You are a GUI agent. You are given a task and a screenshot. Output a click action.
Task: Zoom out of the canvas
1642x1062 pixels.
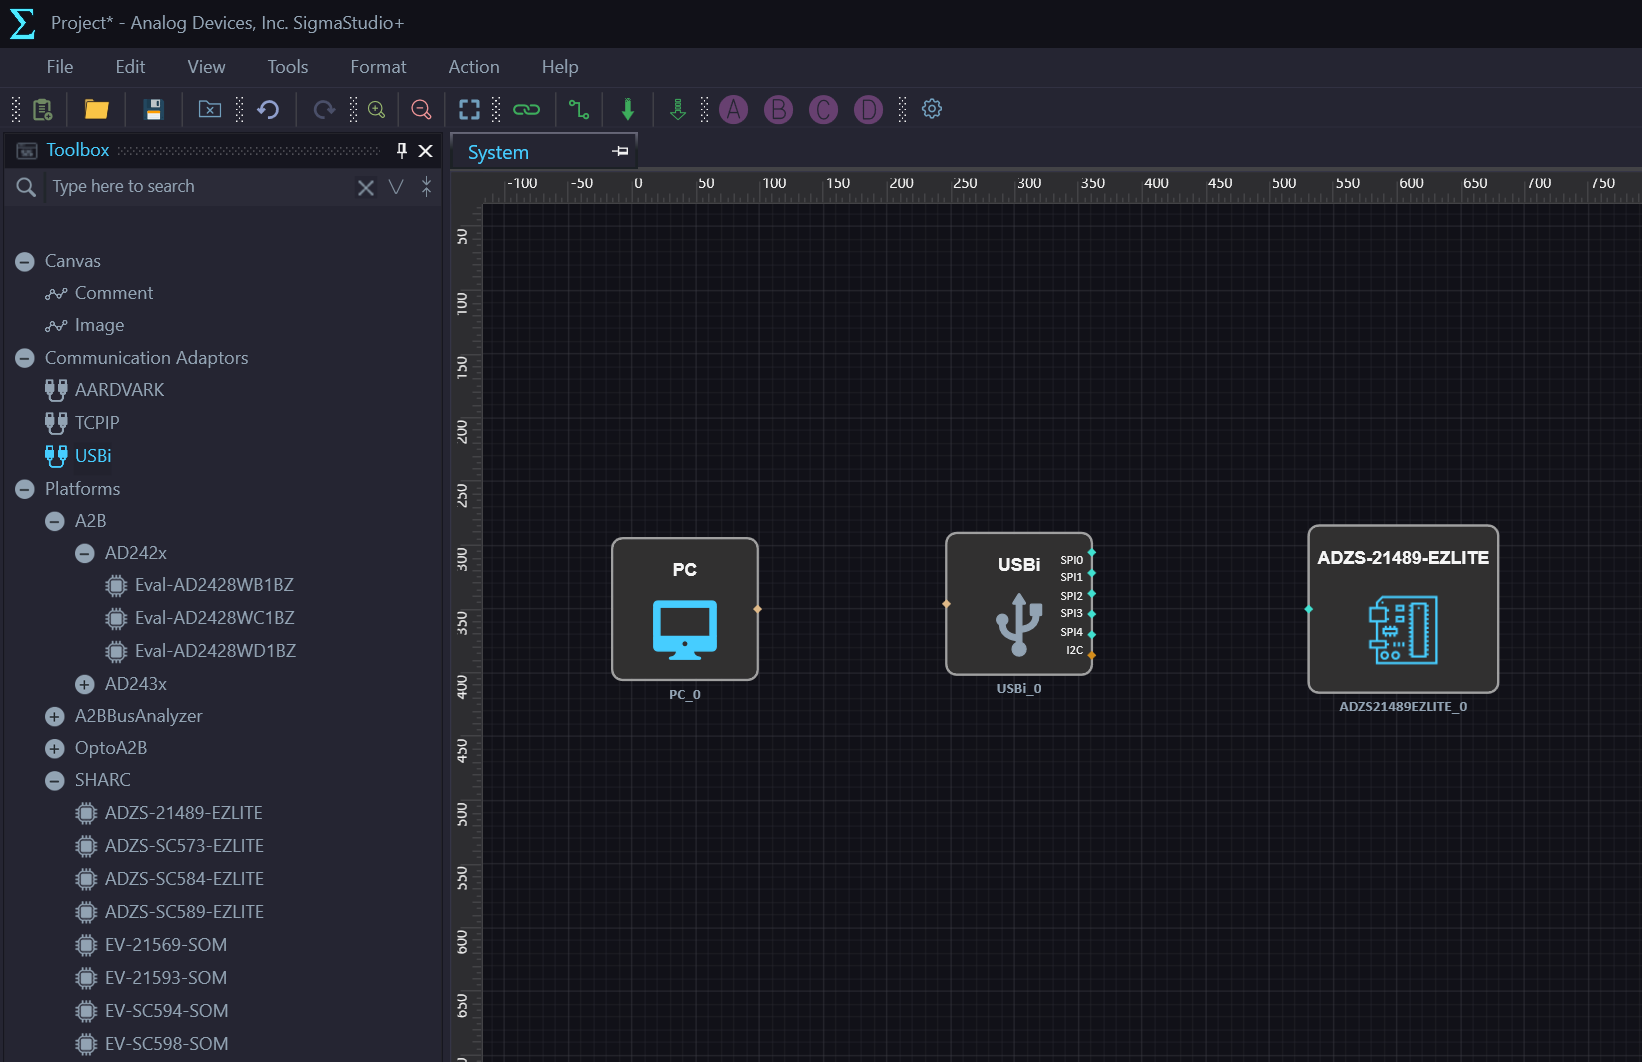[x=421, y=109]
